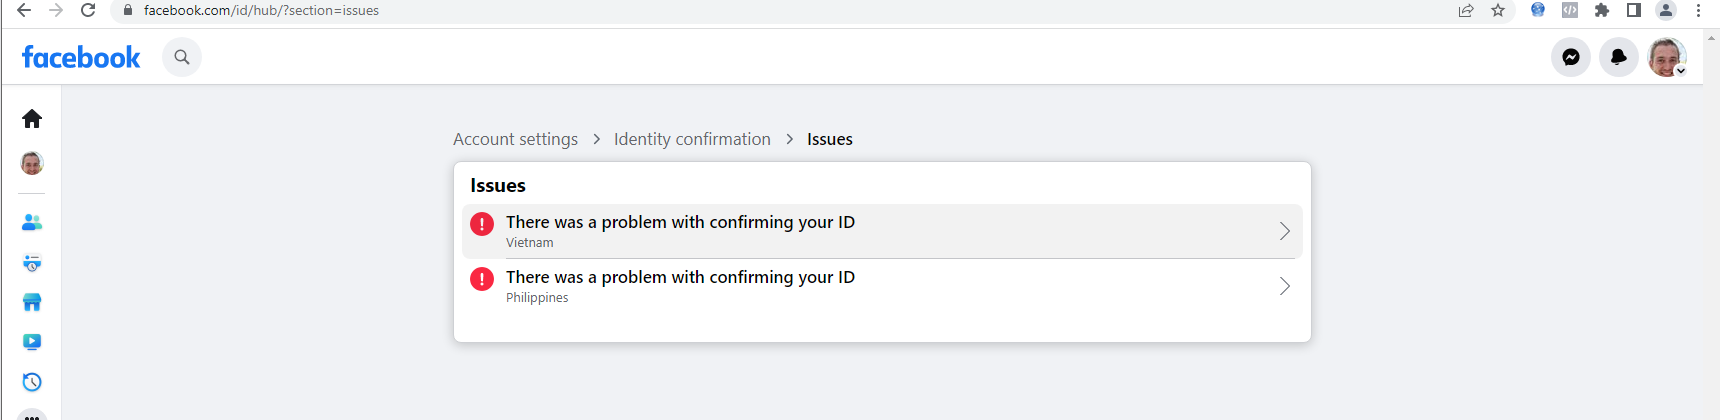Reload the page in the browser

(x=88, y=10)
